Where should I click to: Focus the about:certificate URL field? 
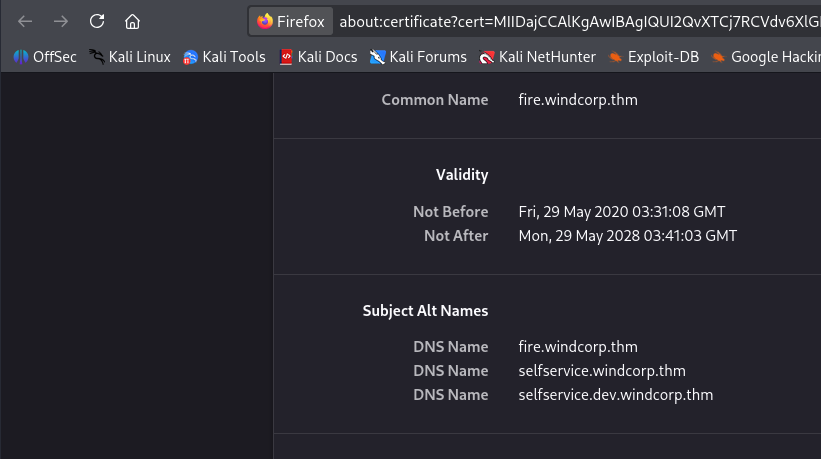[570, 21]
